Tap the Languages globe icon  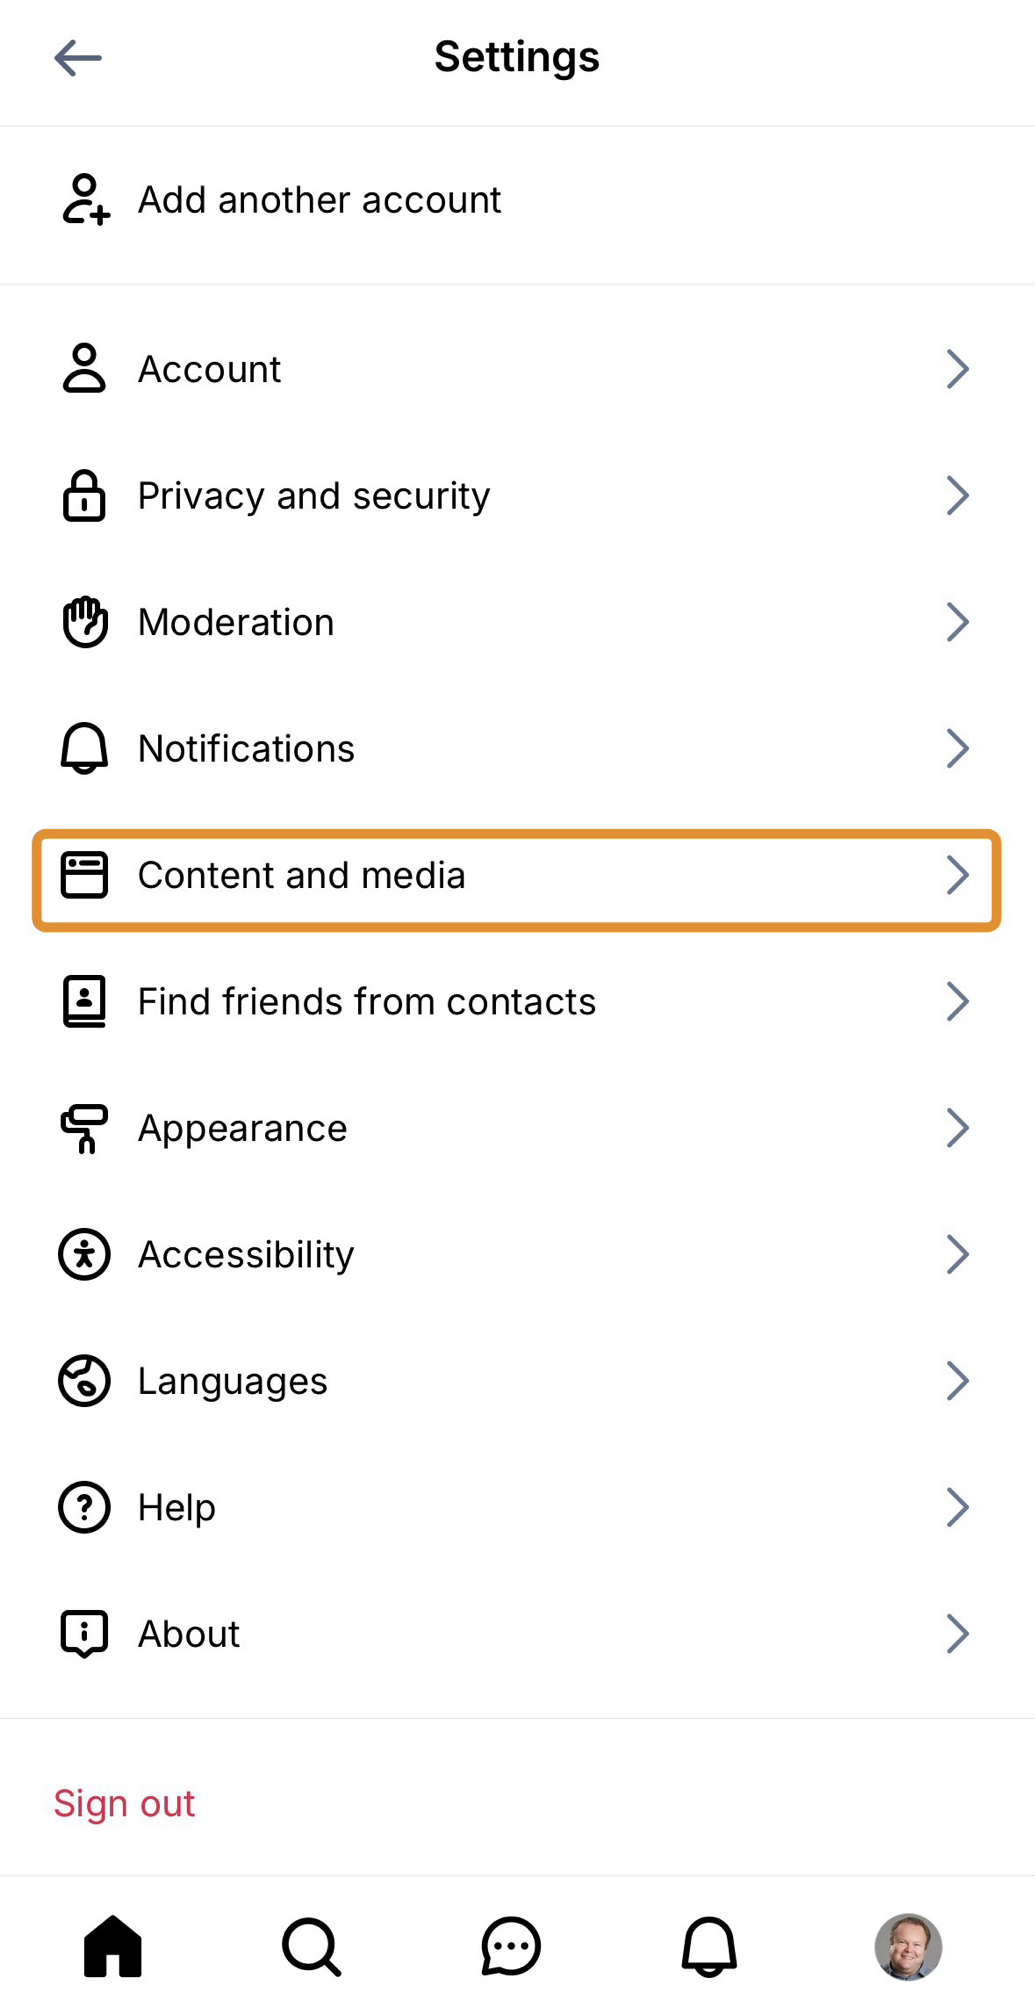coord(84,1381)
